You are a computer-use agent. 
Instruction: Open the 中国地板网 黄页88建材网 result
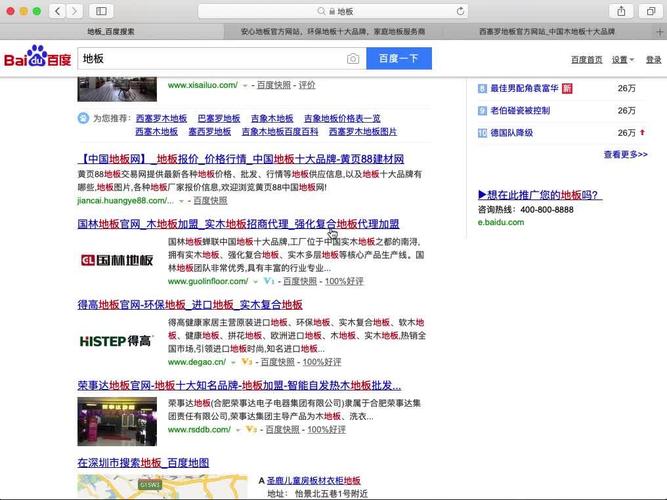click(241, 159)
